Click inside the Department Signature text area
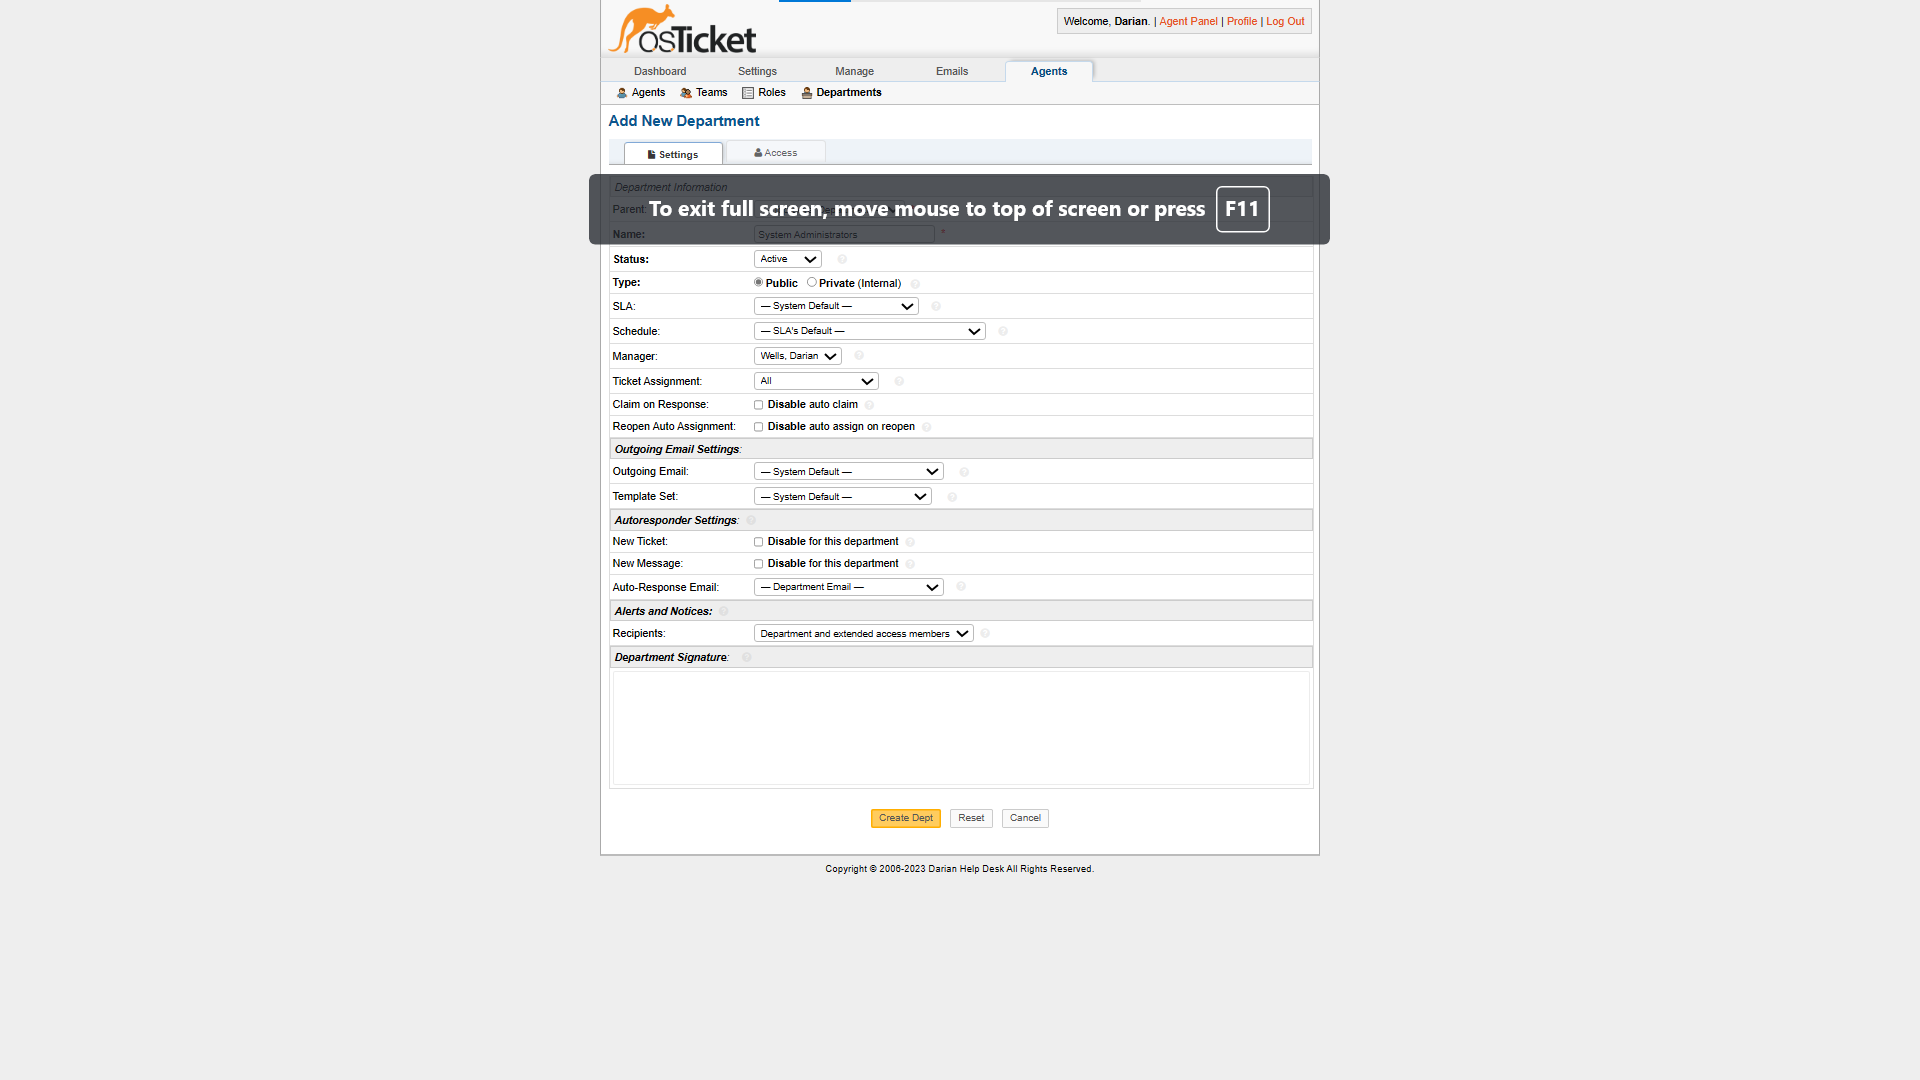1920x1080 pixels. 959,728
